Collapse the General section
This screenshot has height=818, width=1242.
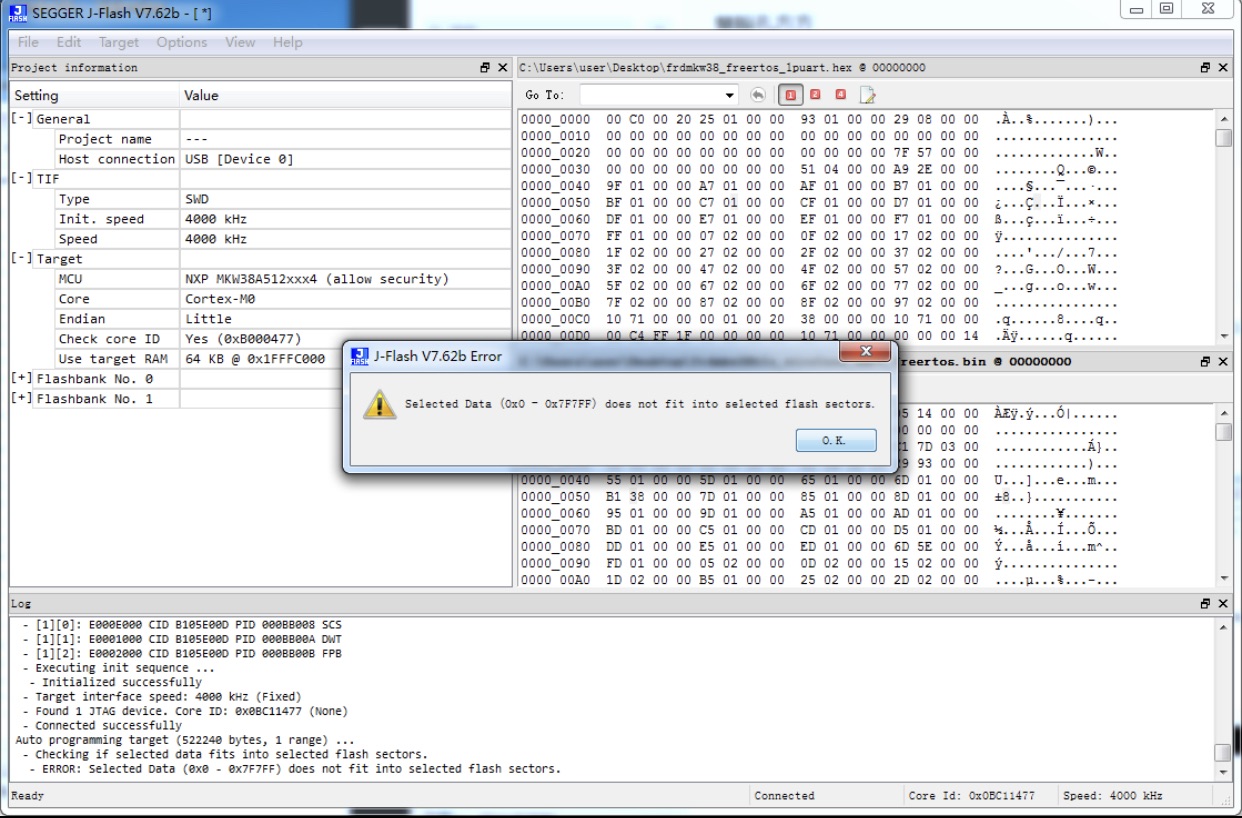(x=21, y=119)
